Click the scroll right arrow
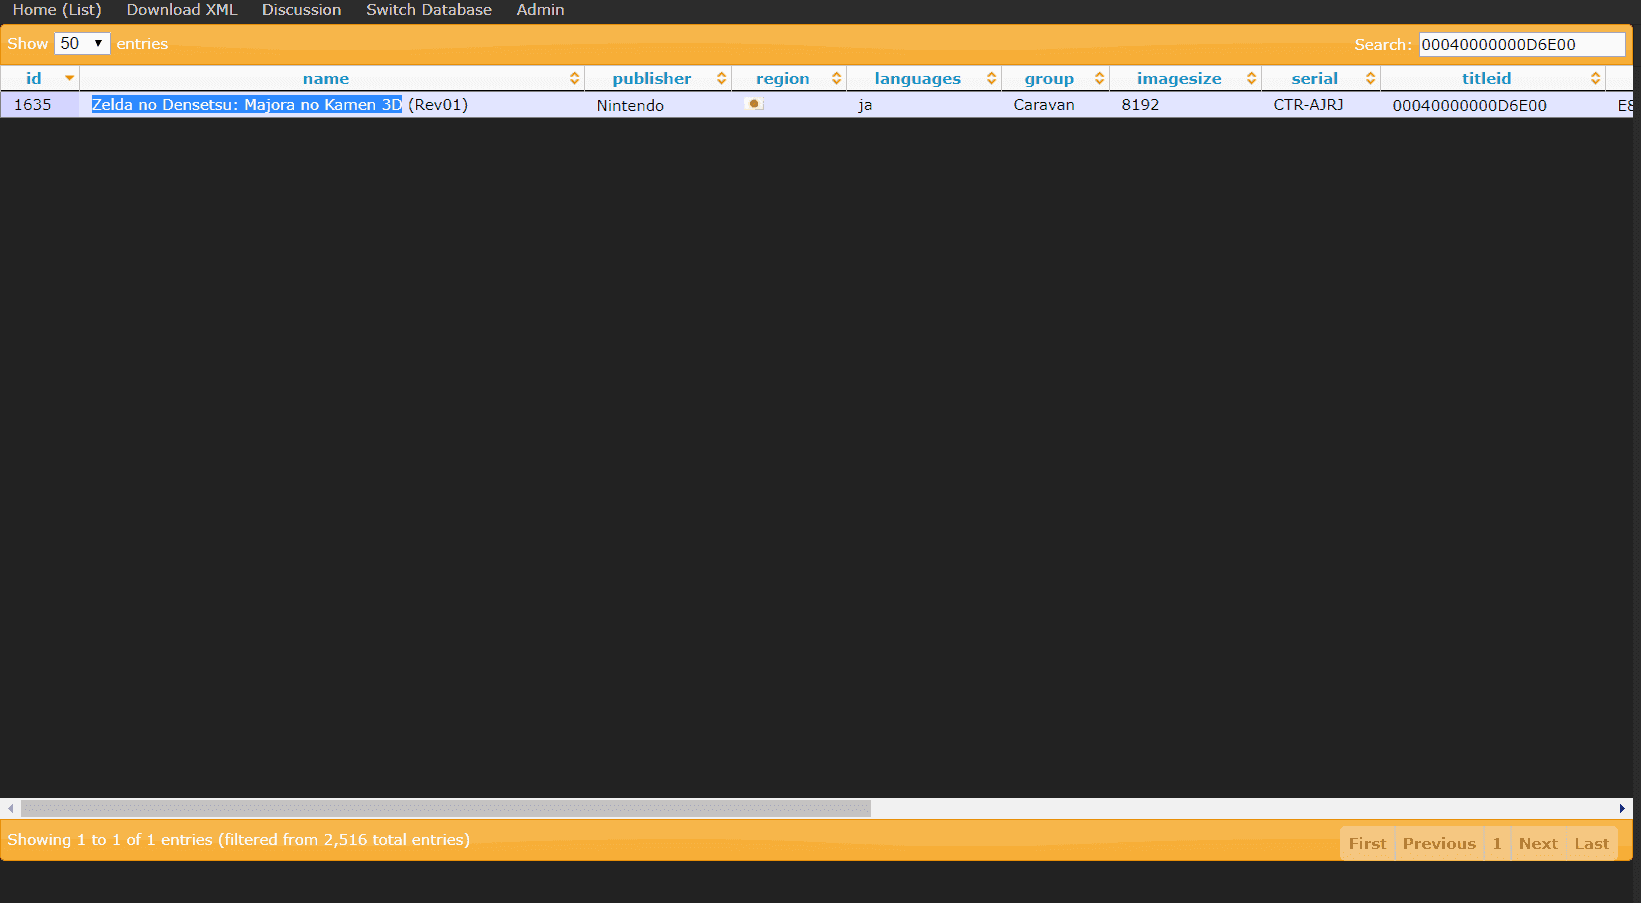Viewport: 1641px width, 903px height. coord(1622,808)
